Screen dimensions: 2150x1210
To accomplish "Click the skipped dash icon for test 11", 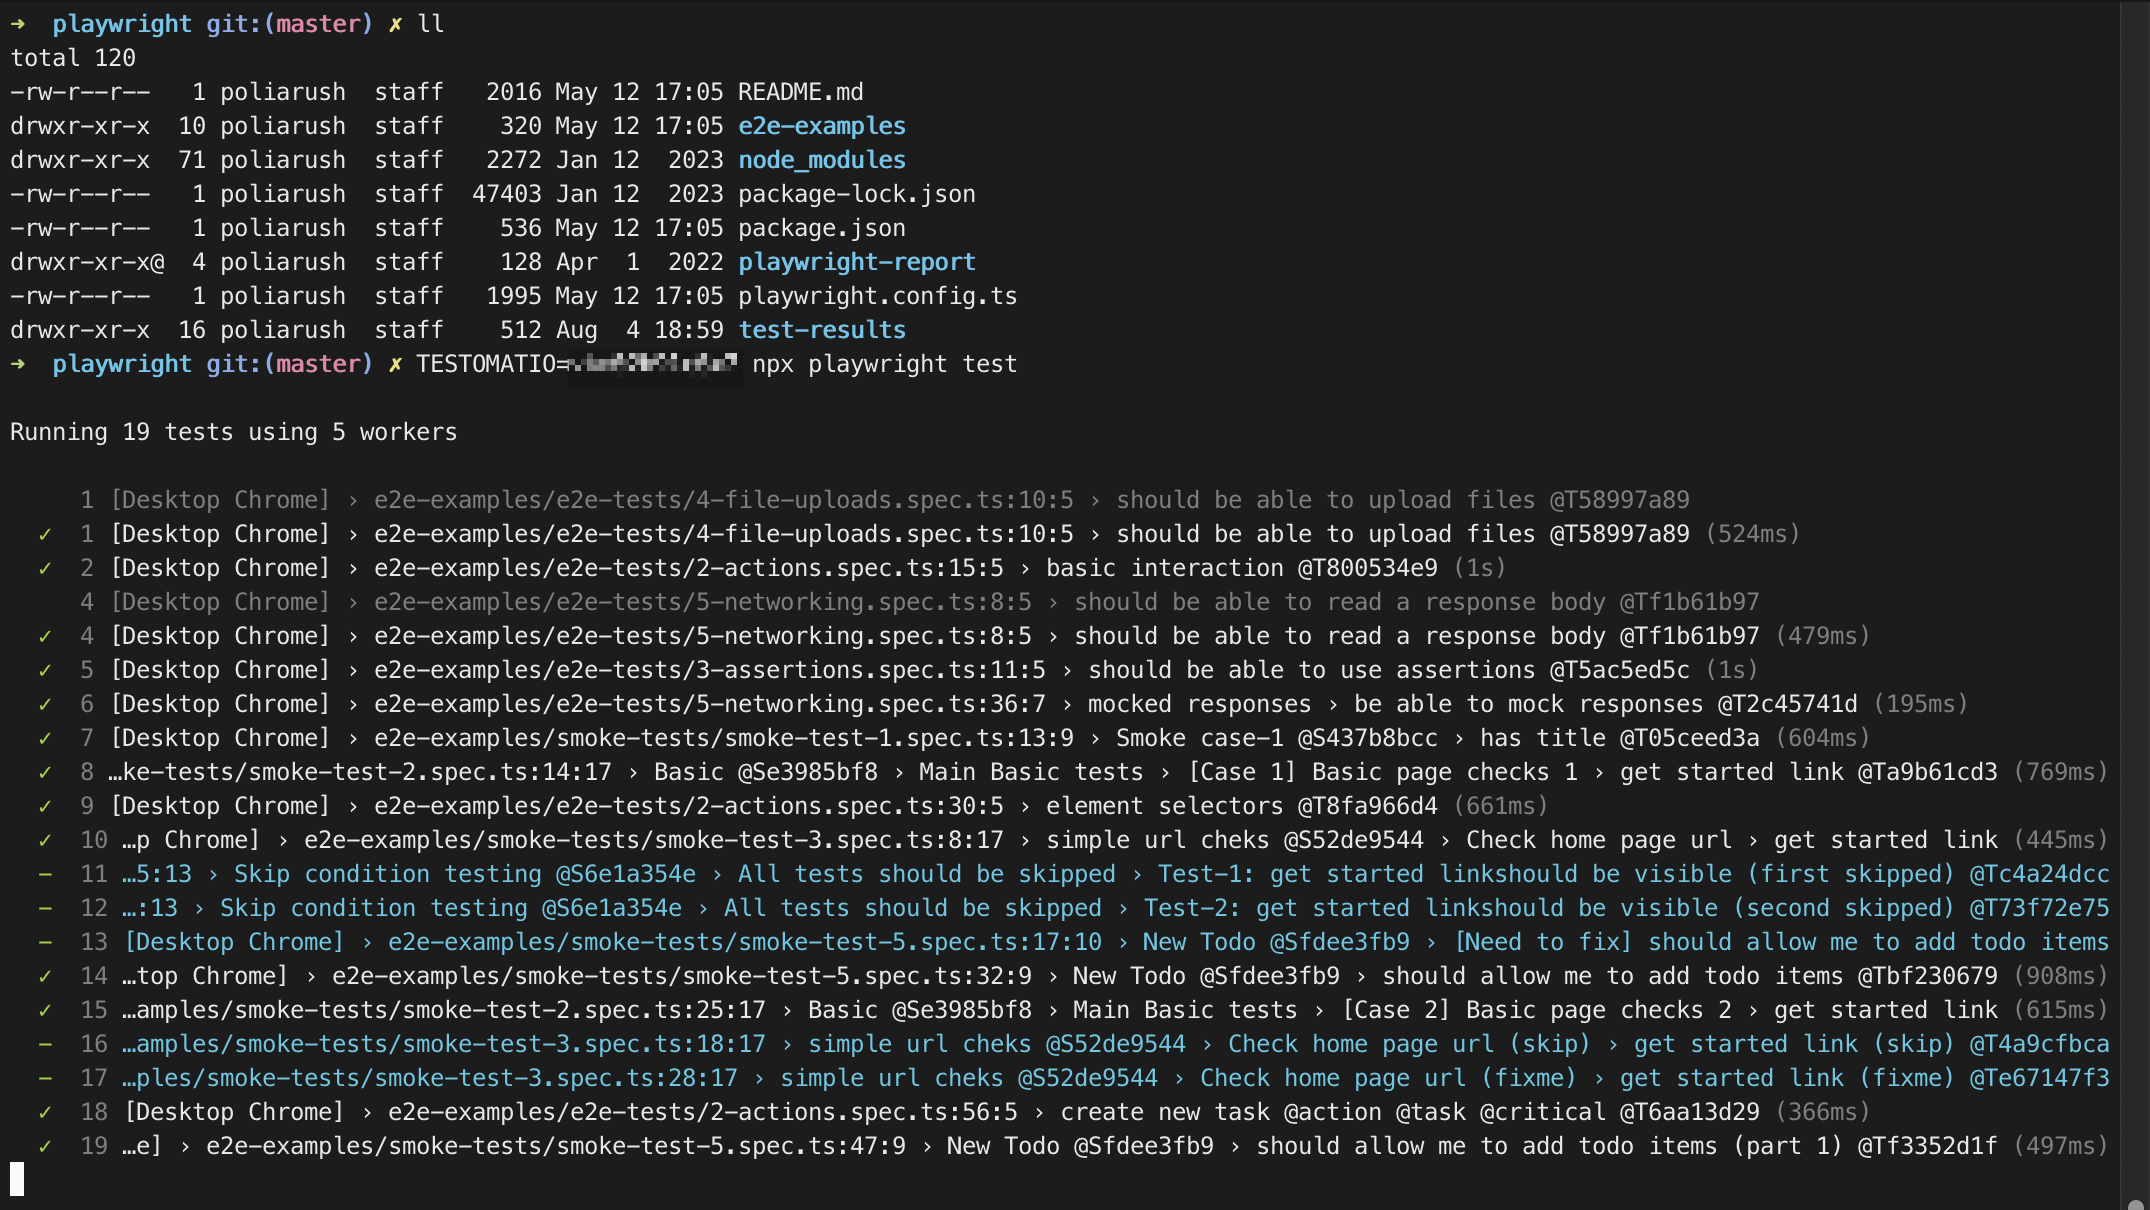I will click(x=45, y=874).
